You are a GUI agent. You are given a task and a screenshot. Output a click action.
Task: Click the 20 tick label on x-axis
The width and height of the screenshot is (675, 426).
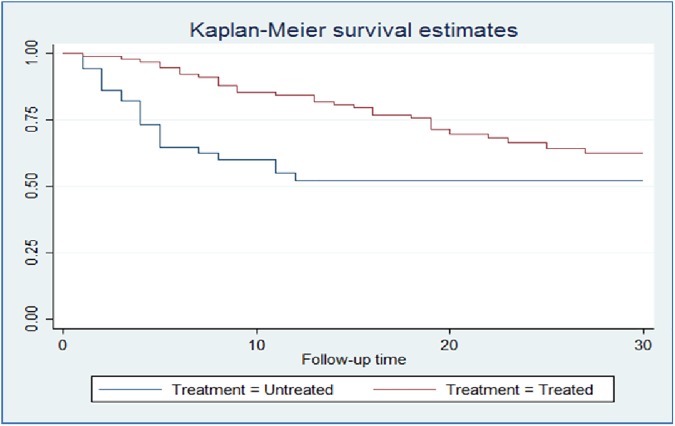[449, 343]
